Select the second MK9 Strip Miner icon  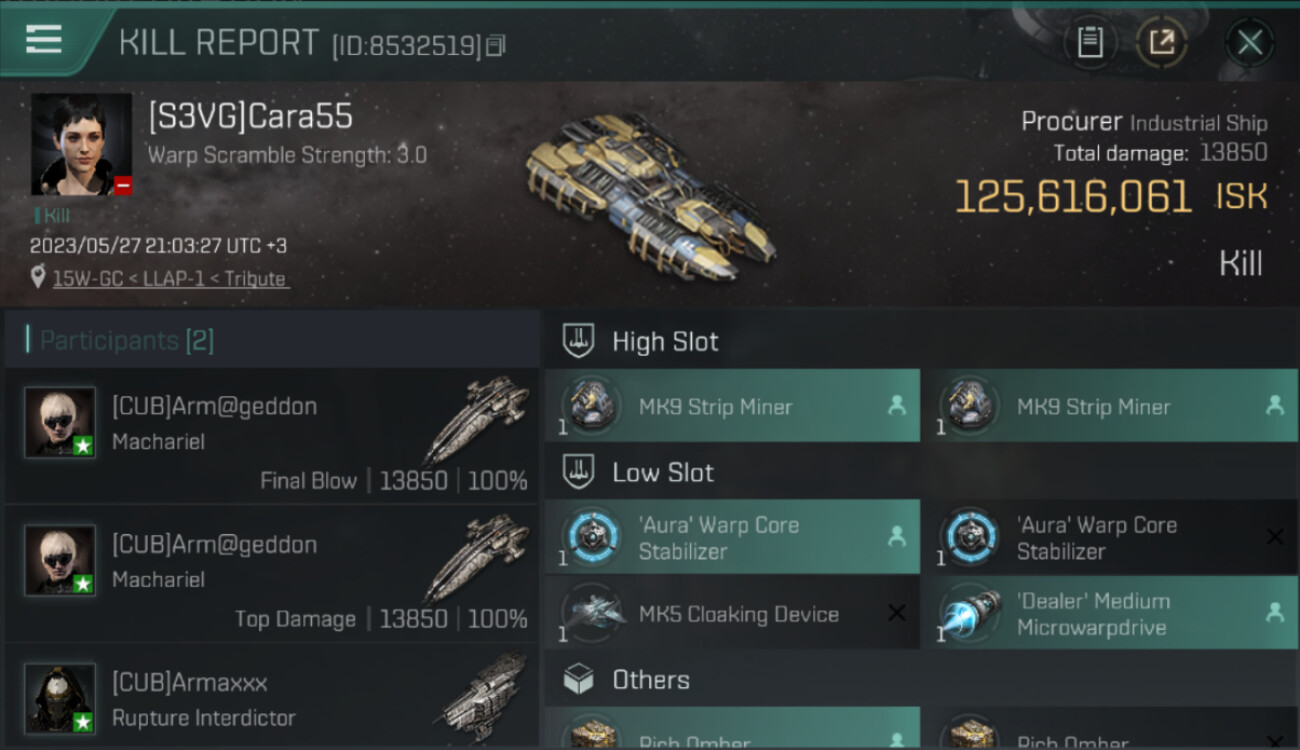coord(967,406)
